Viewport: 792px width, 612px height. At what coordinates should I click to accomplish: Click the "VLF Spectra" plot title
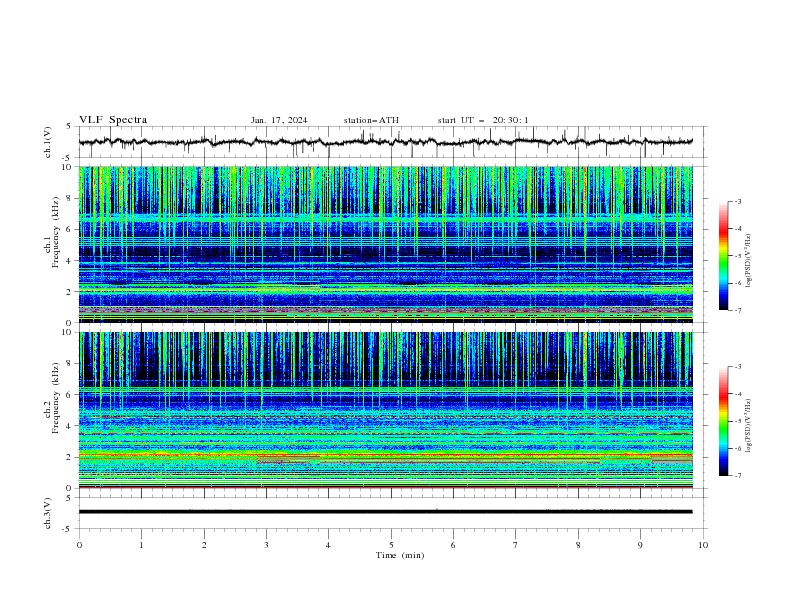[x=113, y=120]
